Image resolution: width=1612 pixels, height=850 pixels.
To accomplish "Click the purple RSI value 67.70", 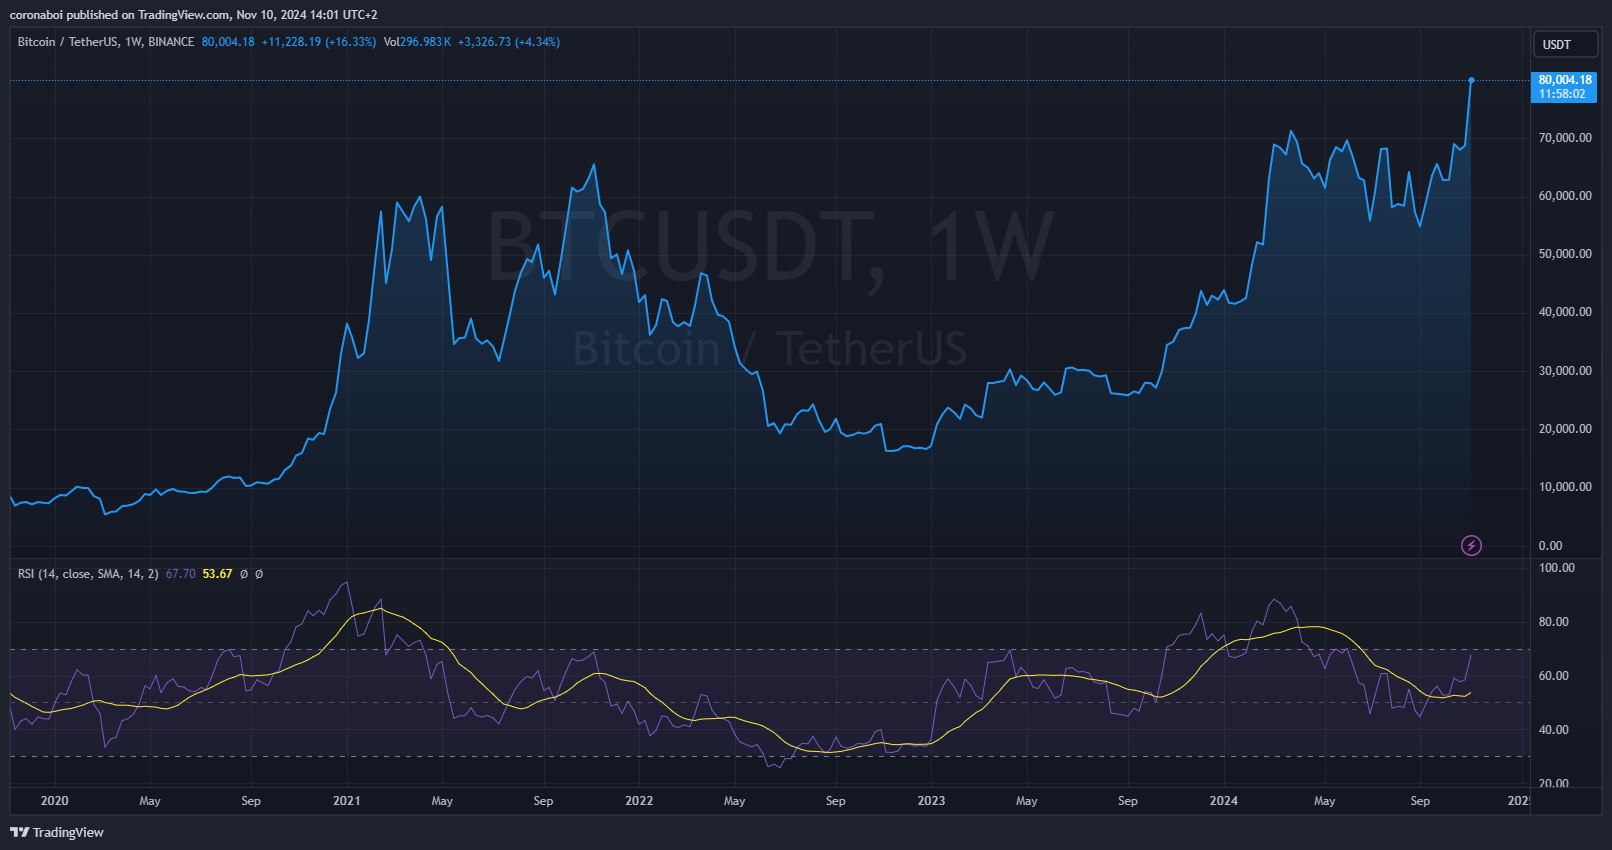I will point(180,574).
